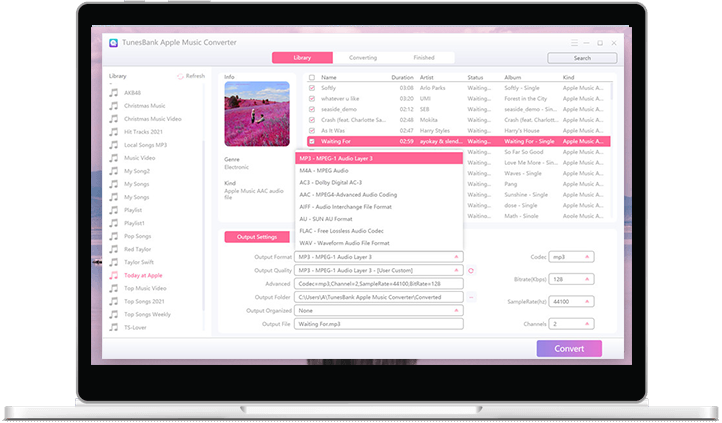Sort by the Duration column header
The image size is (722, 423).
pyautogui.click(x=402, y=77)
